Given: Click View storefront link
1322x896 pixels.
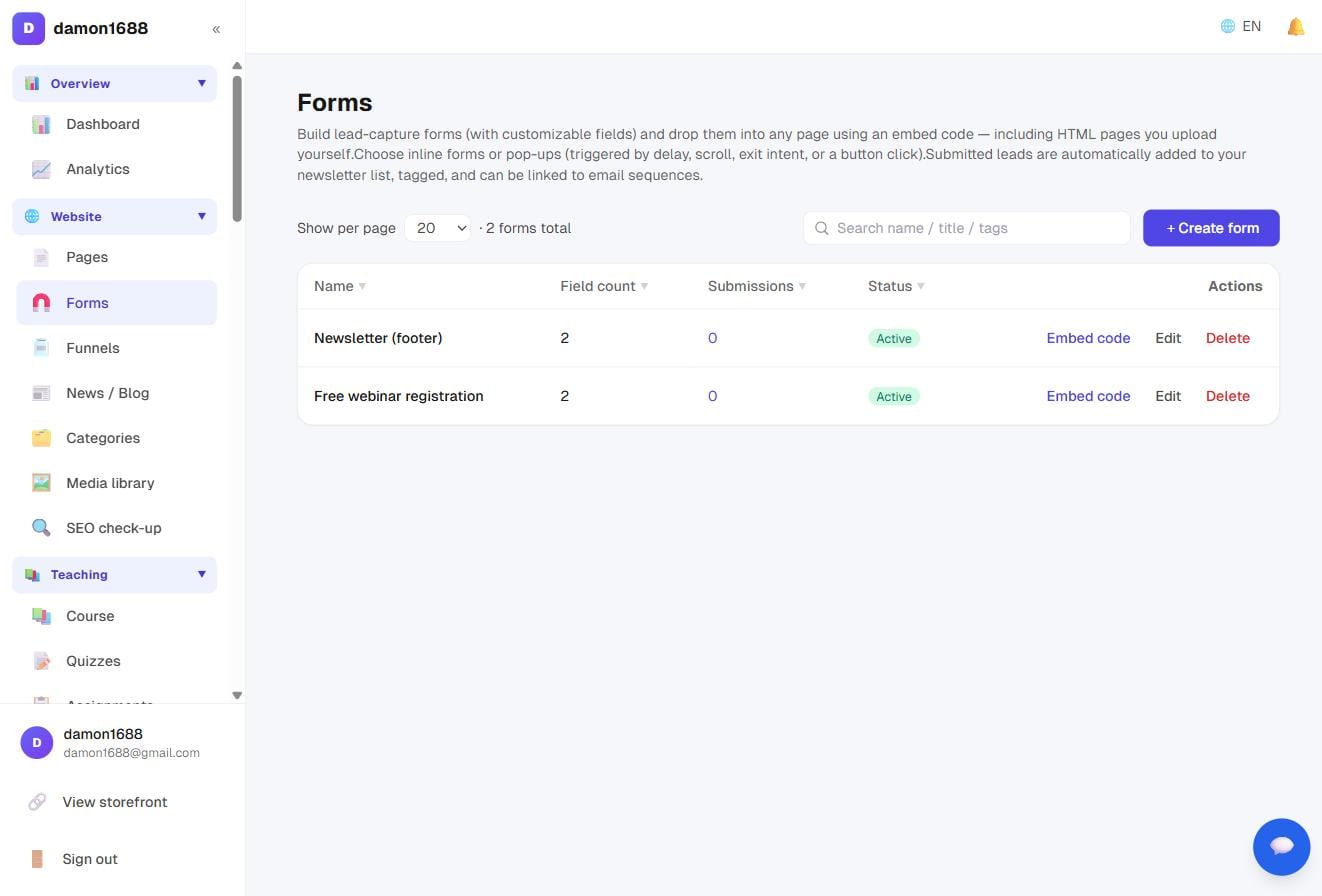Looking at the screenshot, I should 115,802.
